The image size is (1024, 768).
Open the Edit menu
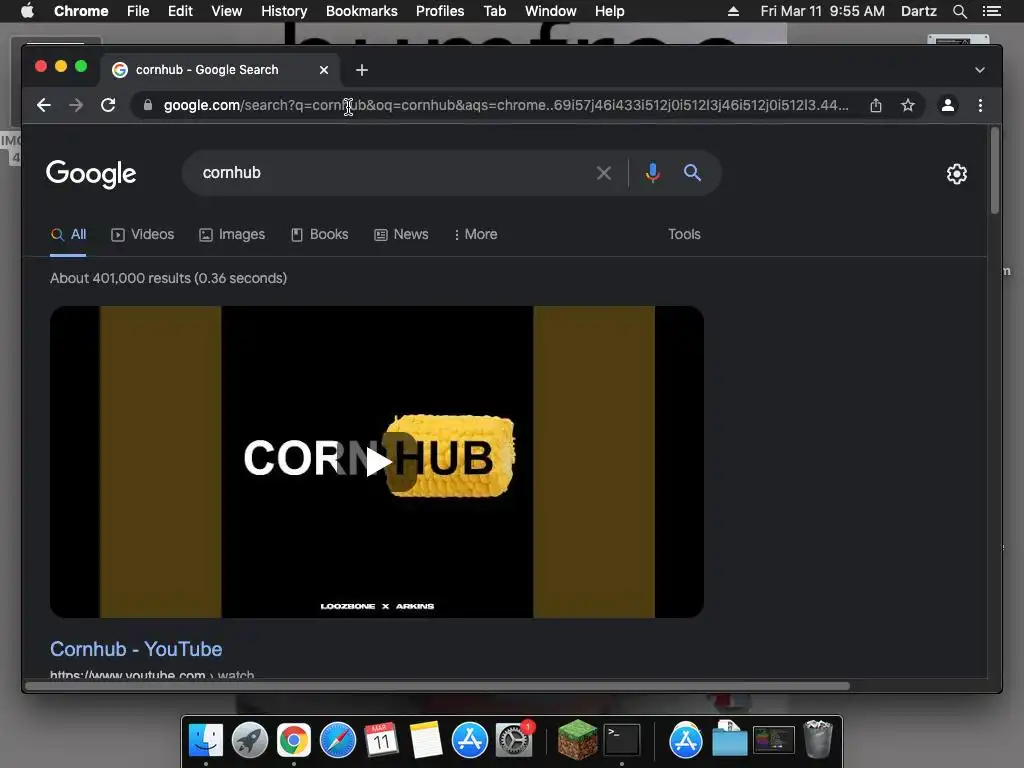point(180,11)
